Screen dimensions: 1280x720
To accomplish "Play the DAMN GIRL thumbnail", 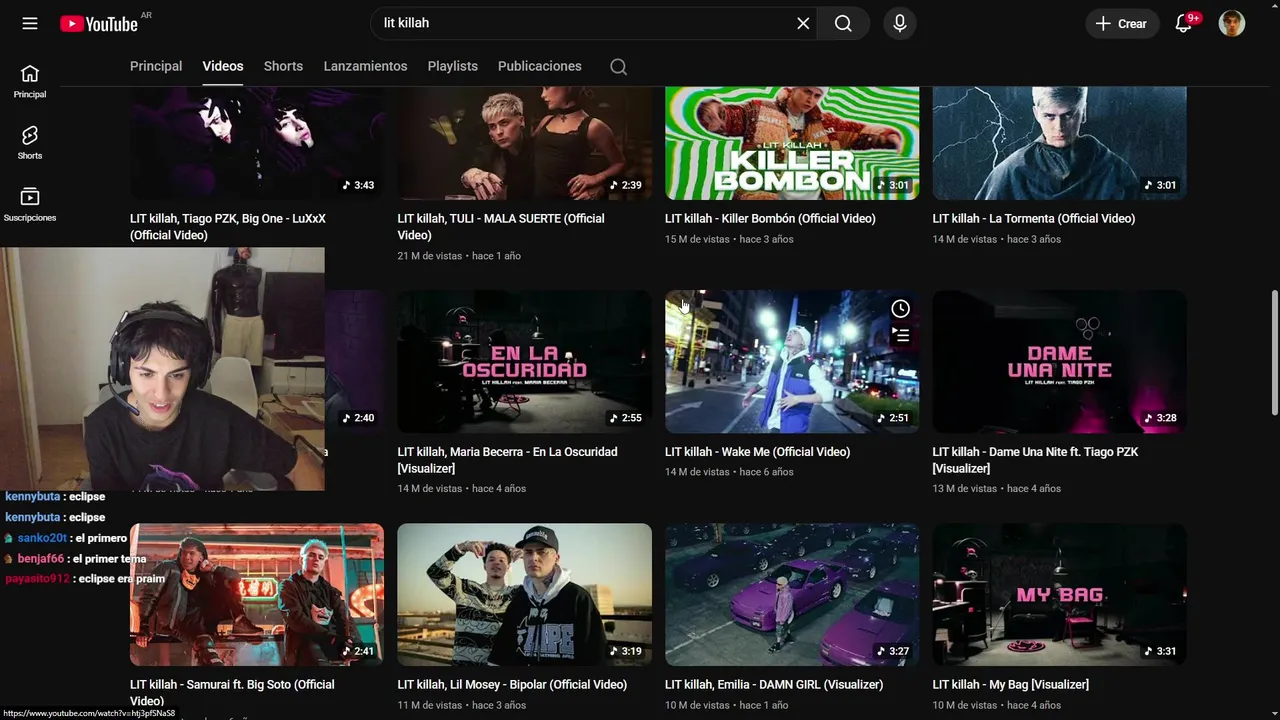I will [792, 595].
